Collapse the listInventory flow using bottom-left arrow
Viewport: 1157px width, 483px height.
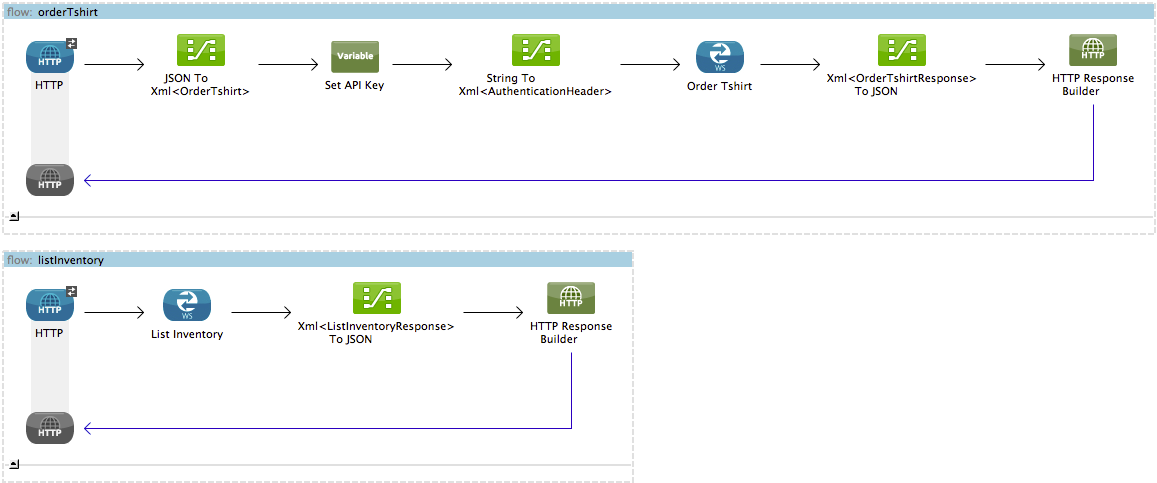(14, 463)
